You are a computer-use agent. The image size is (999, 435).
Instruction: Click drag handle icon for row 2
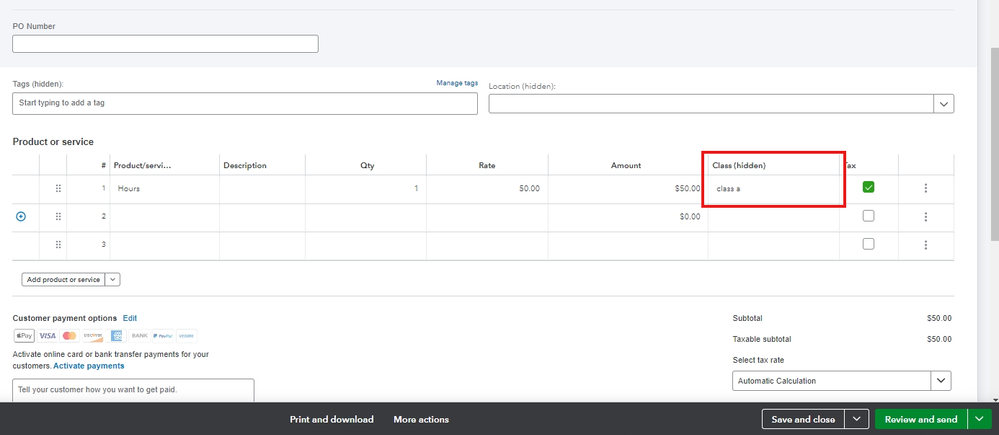tap(58, 216)
